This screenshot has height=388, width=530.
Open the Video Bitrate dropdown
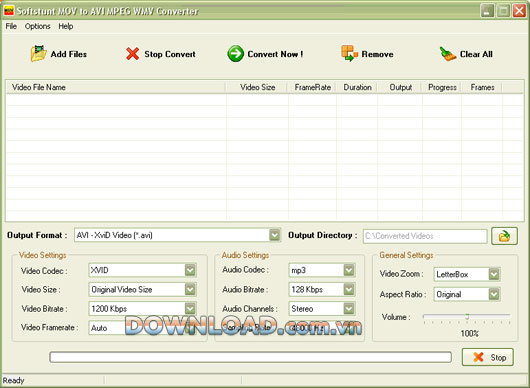tap(190, 308)
